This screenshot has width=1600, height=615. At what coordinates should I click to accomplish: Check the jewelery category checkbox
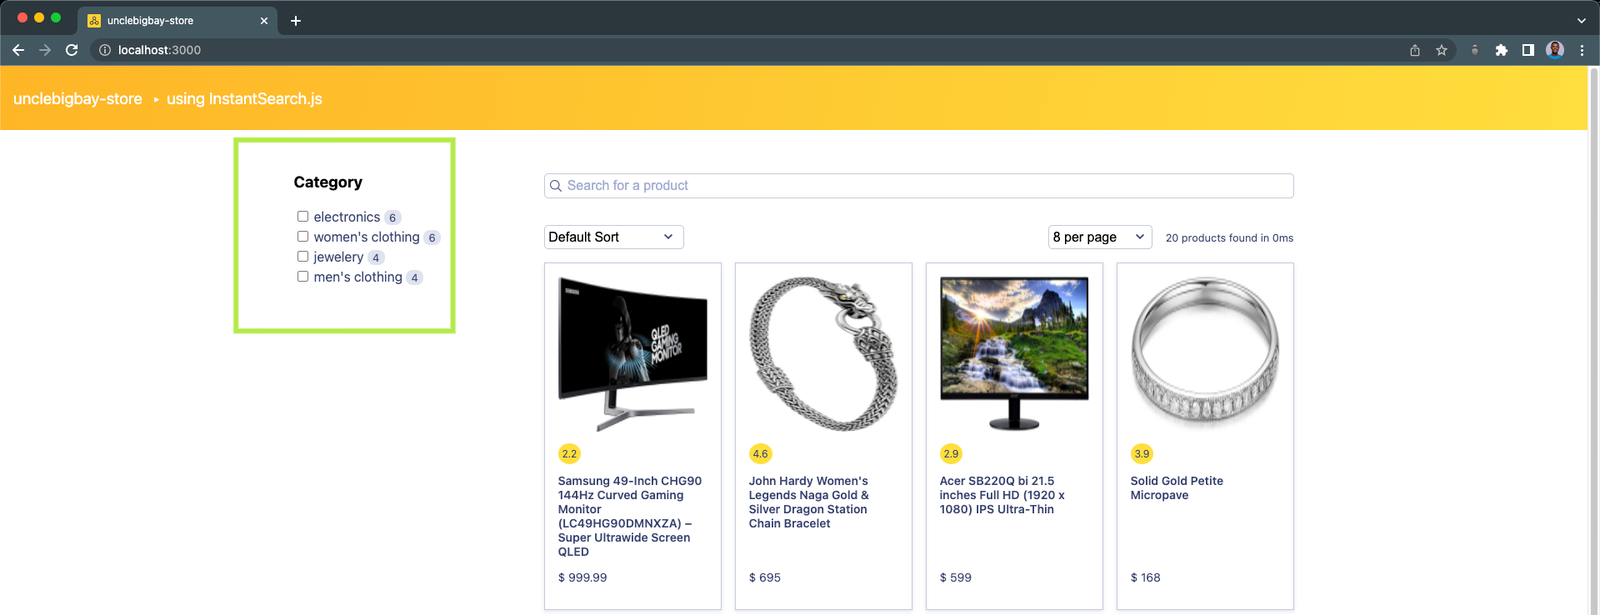(x=302, y=256)
